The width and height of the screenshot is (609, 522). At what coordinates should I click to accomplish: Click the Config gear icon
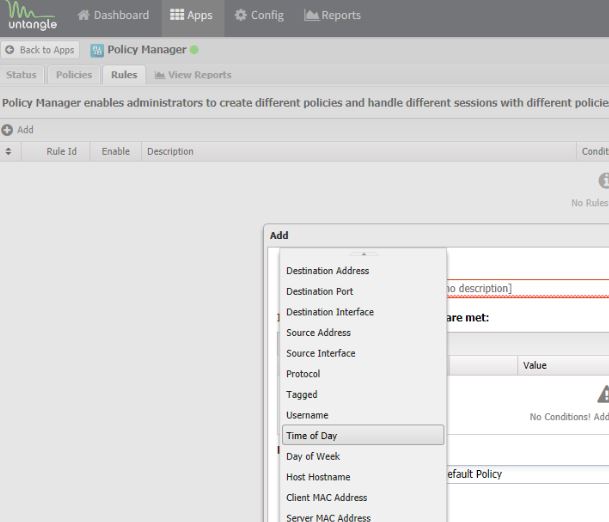[x=240, y=15]
